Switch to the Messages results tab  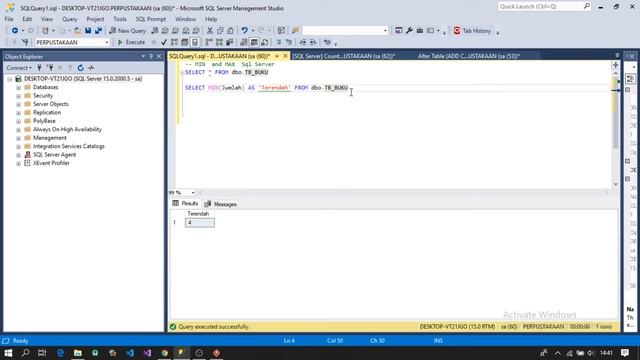220,204
